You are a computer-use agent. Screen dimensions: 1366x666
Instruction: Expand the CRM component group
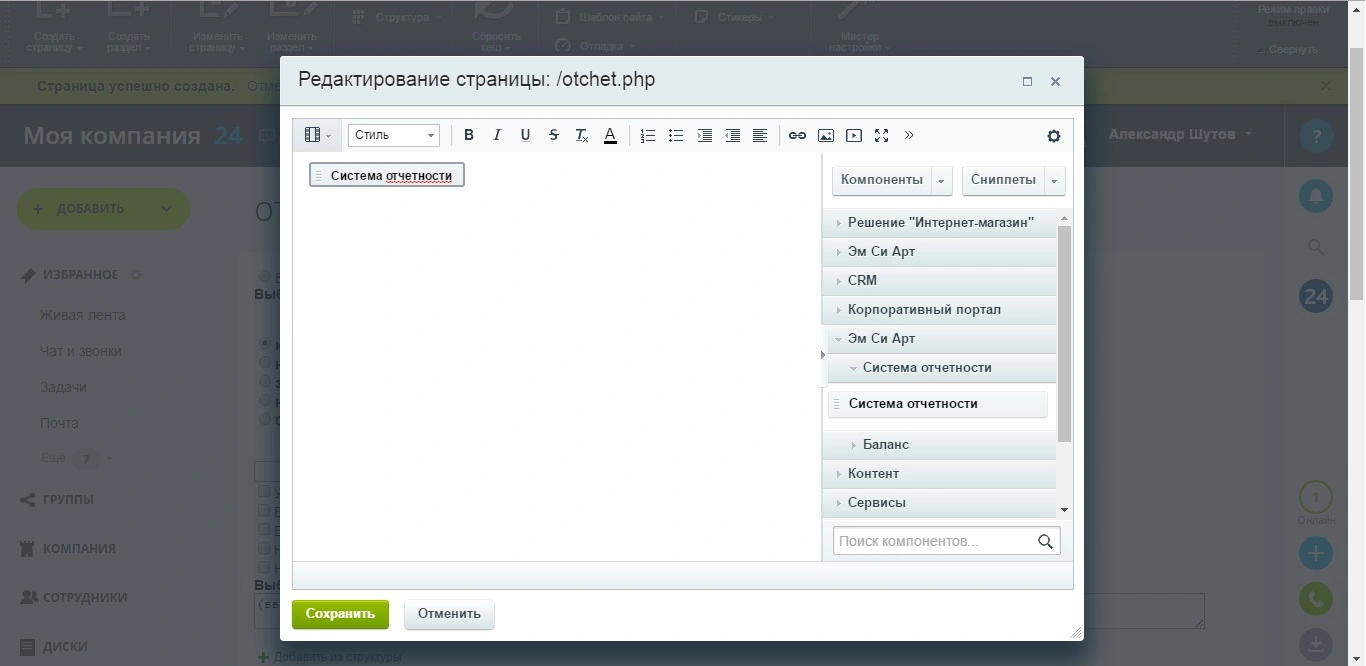coord(939,280)
